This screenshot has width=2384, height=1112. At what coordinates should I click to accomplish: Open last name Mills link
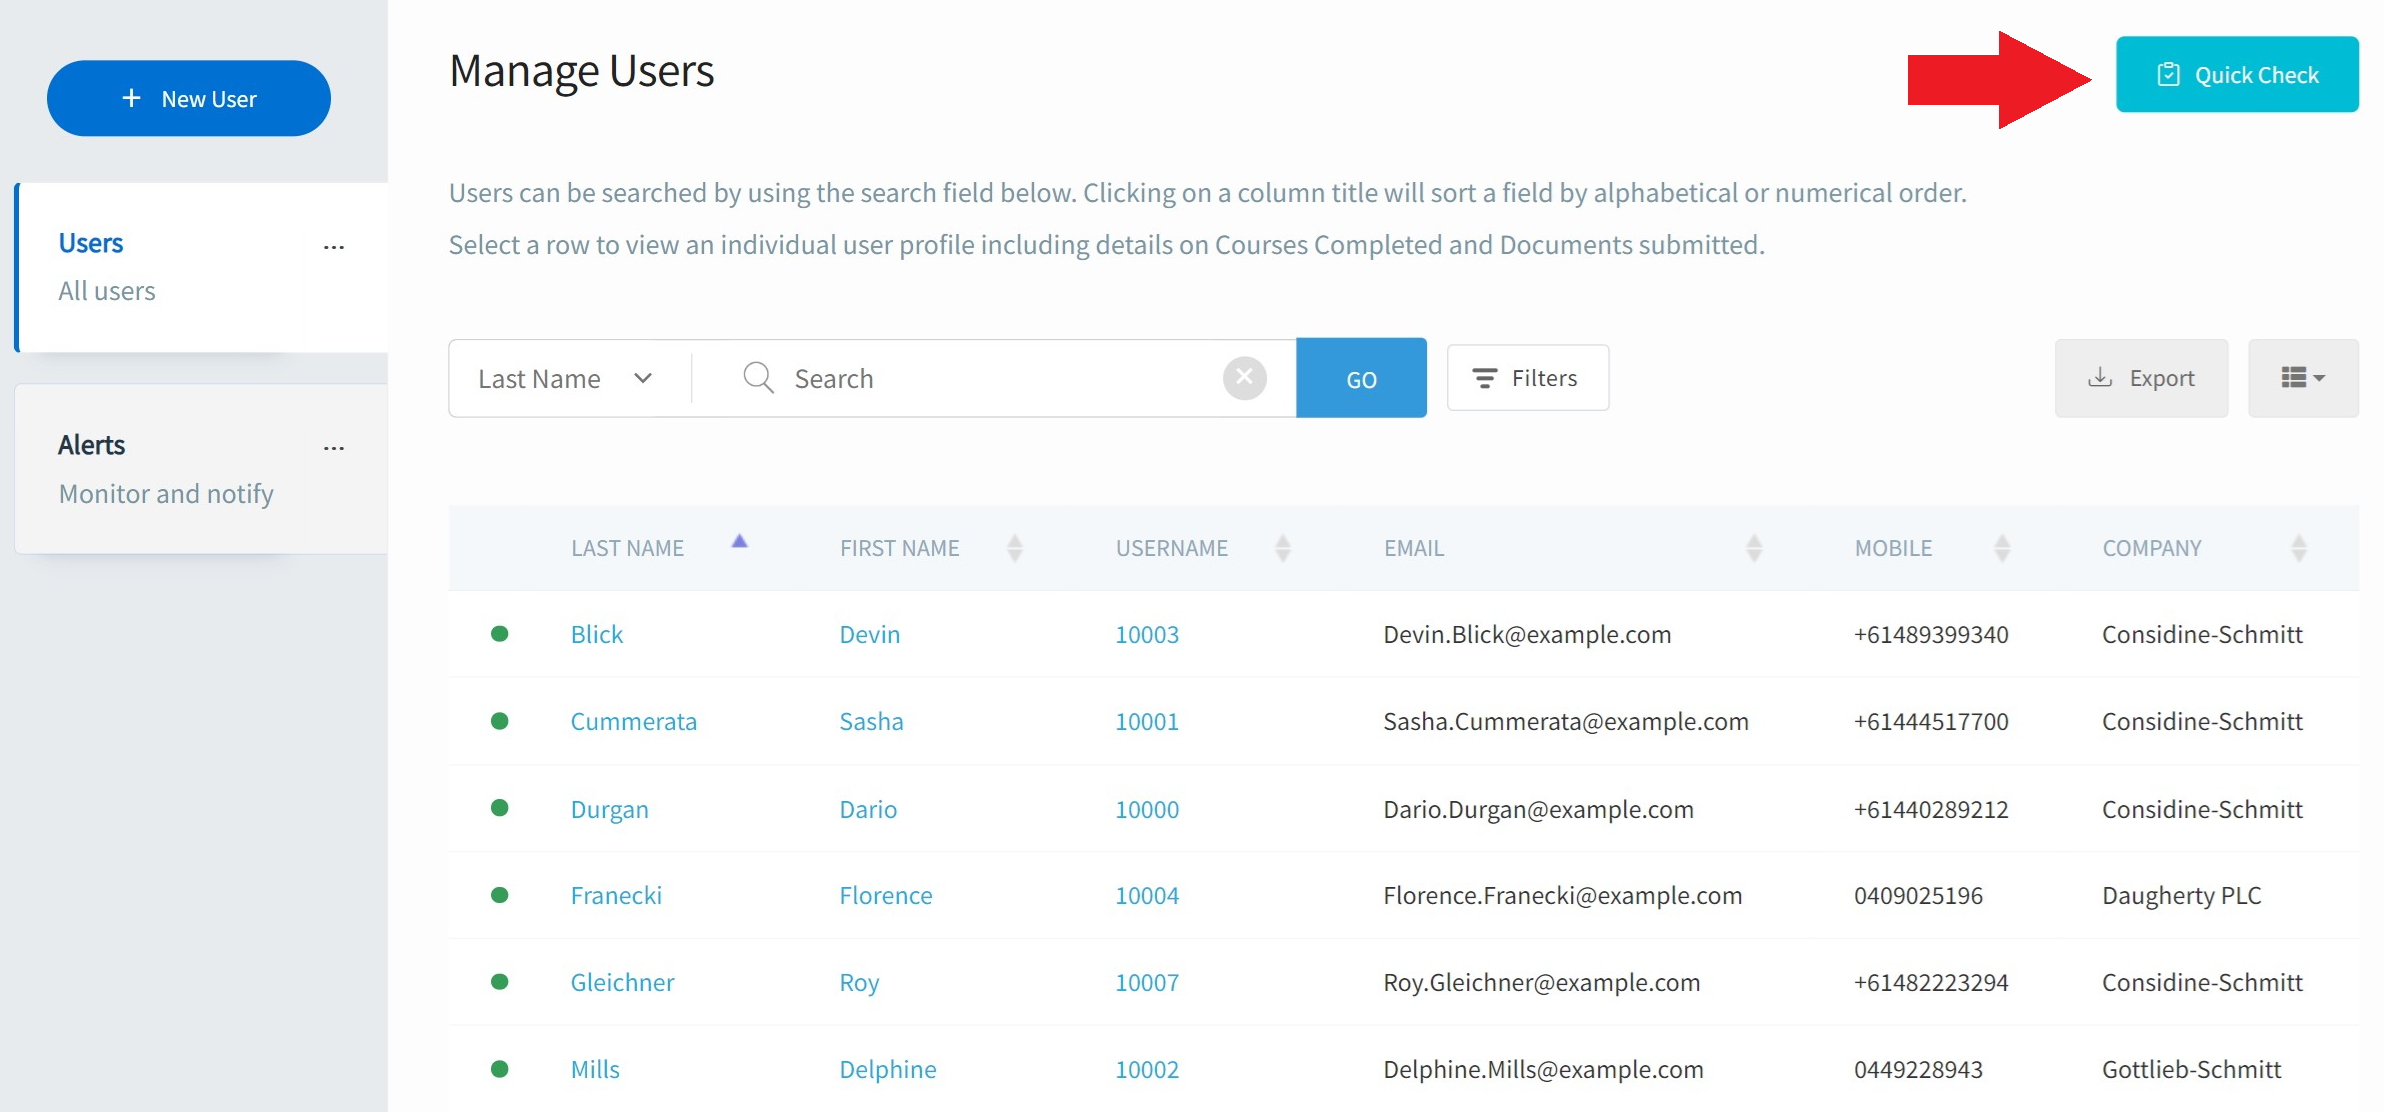click(x=595, y=1070)
